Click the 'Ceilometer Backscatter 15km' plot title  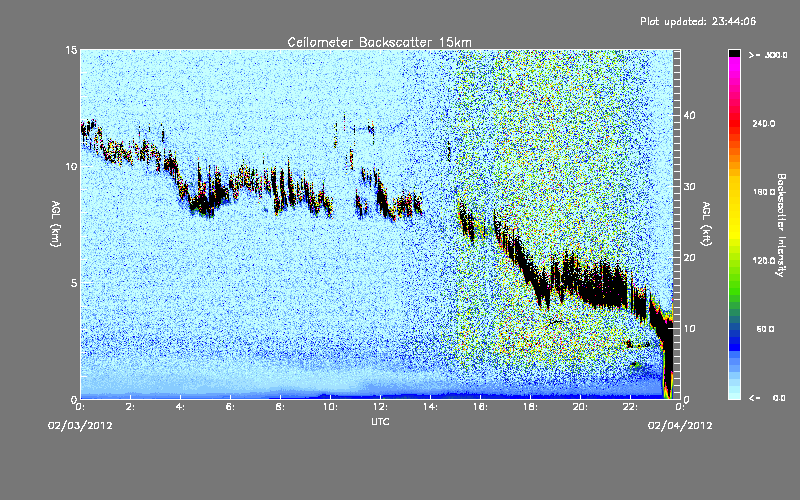pyautogui.click(x=379, y=42)
